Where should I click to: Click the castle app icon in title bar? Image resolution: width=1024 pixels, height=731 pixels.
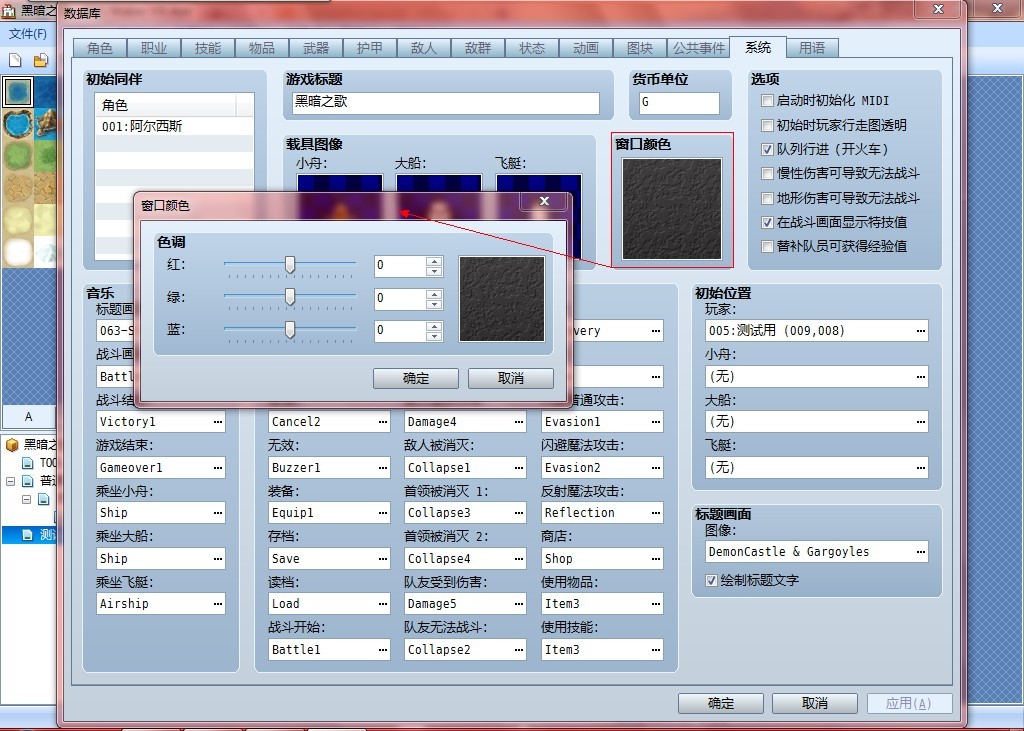pos(8,10)
